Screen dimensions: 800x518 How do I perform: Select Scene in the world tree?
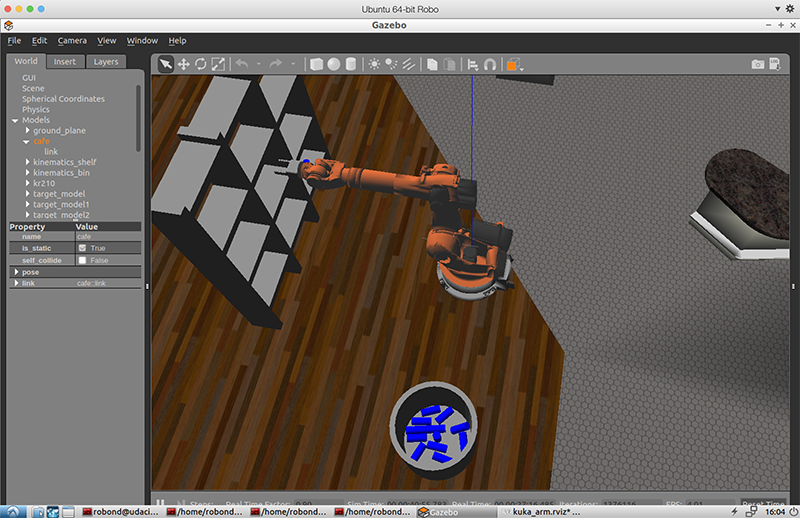pos(33,88)
